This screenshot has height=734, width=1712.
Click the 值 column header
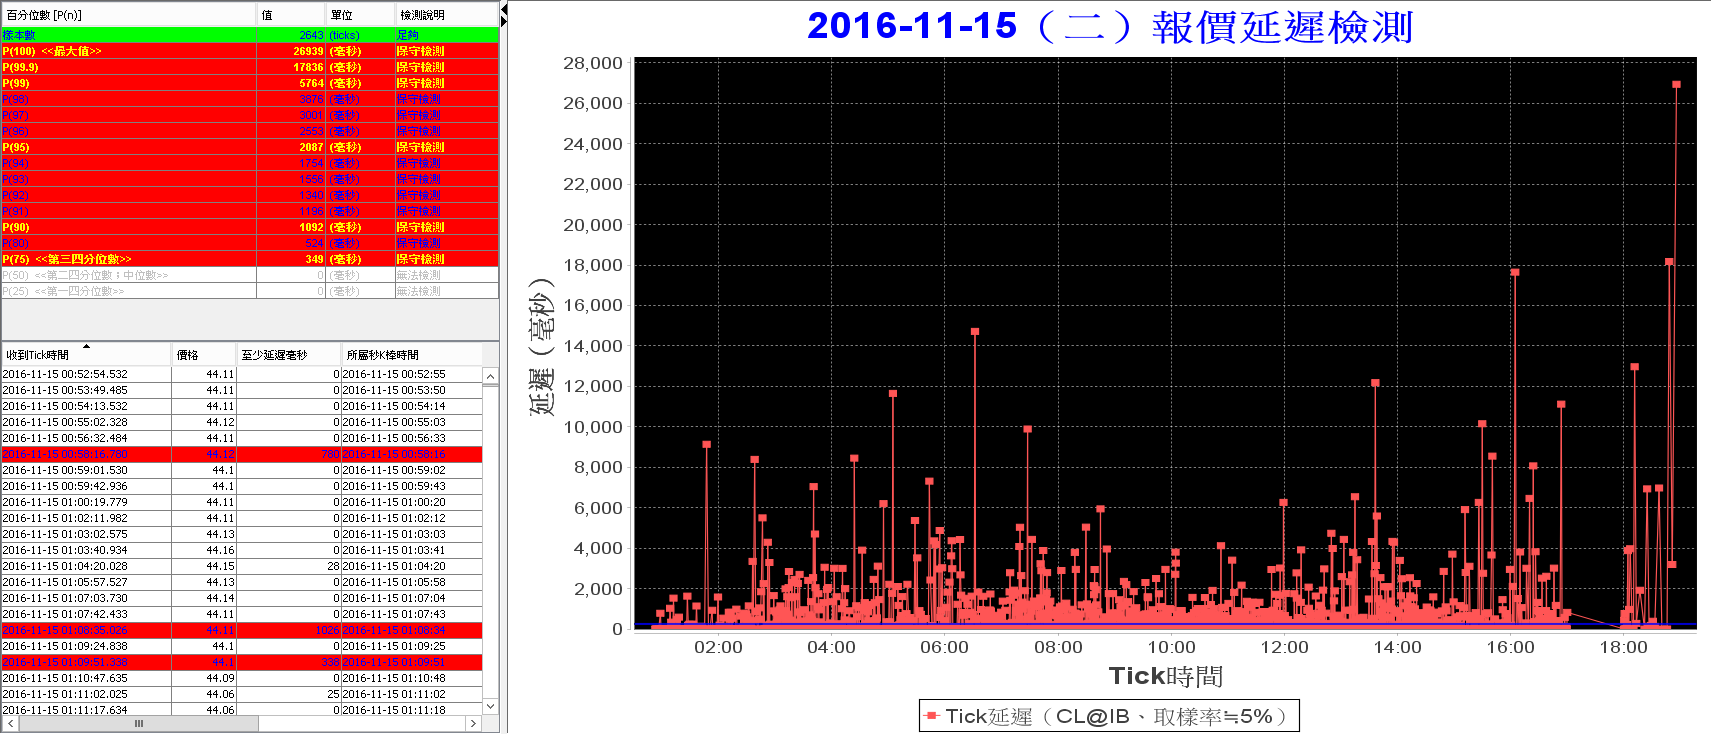[x=292, y=15]
